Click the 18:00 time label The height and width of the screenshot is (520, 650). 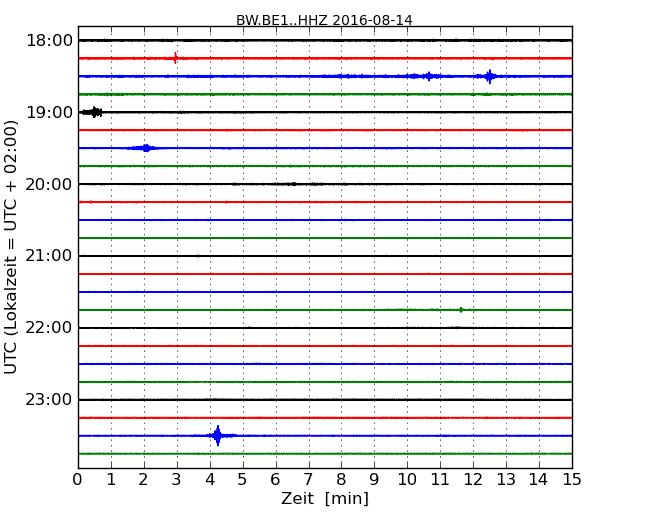click(49, 41)
